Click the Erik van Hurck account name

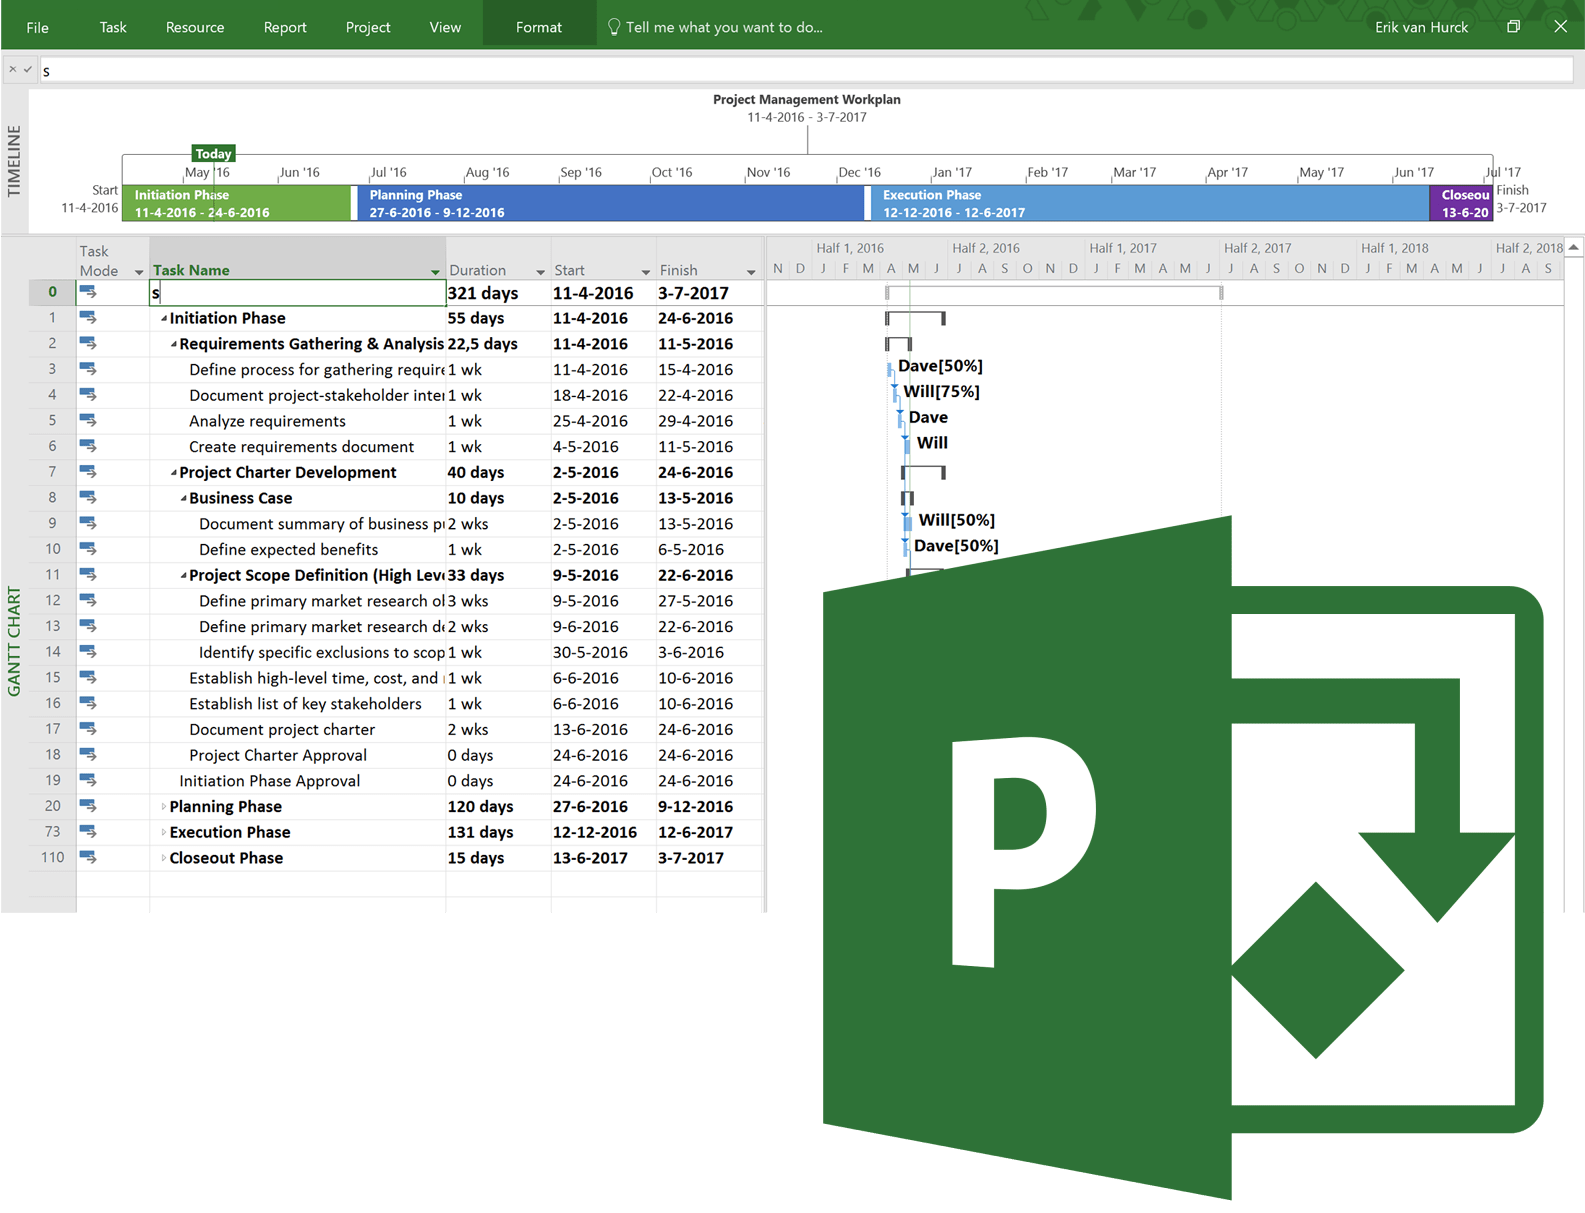(1421, 27)
